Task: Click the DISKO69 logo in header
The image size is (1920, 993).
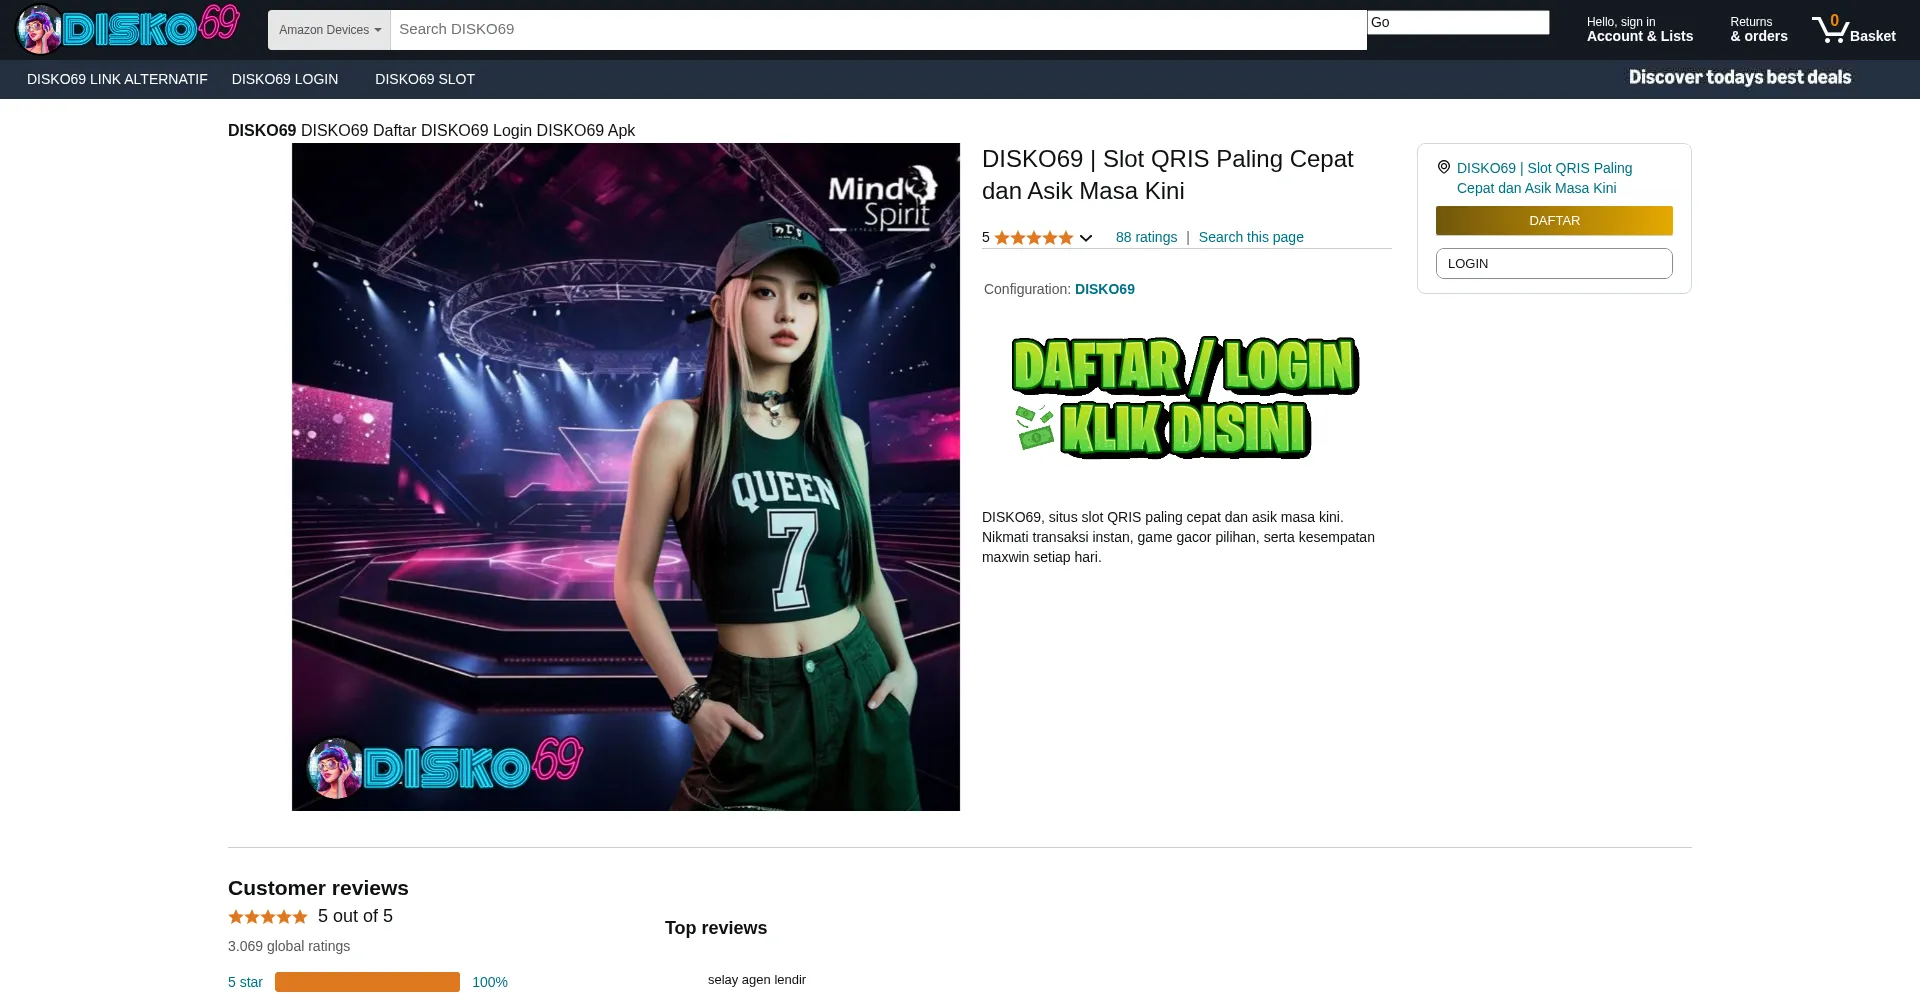Action: [x=128, y=29]
